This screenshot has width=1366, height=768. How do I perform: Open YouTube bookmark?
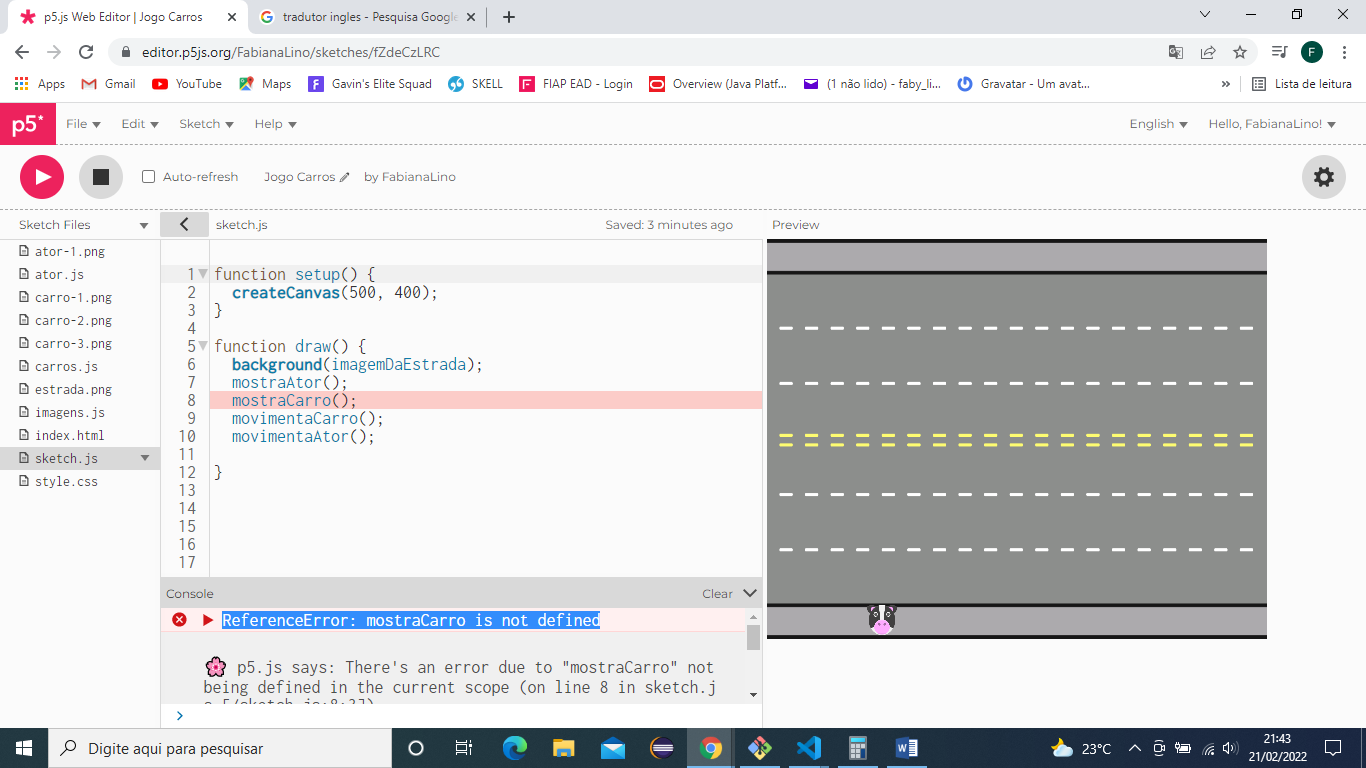(187, 84)
